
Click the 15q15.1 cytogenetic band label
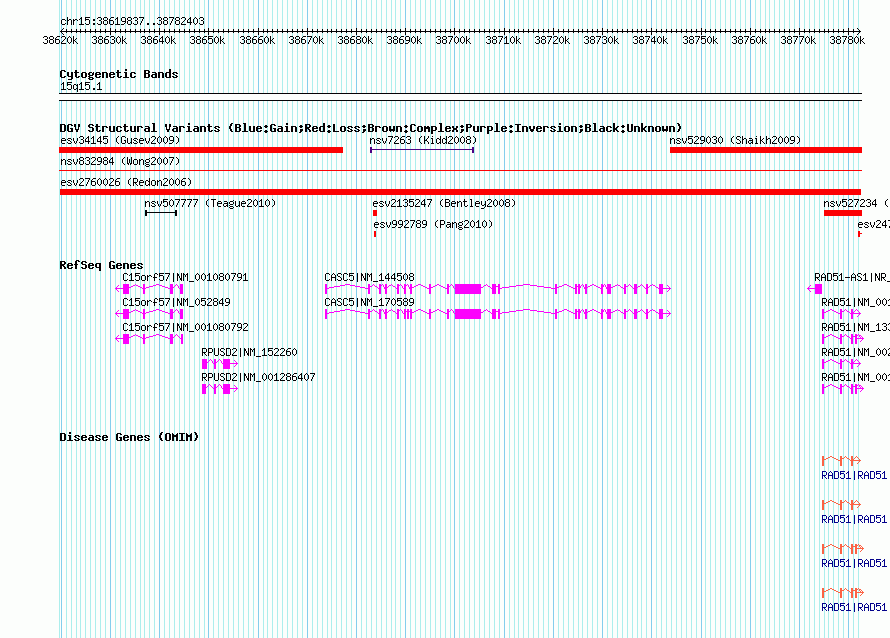point(81,86)
